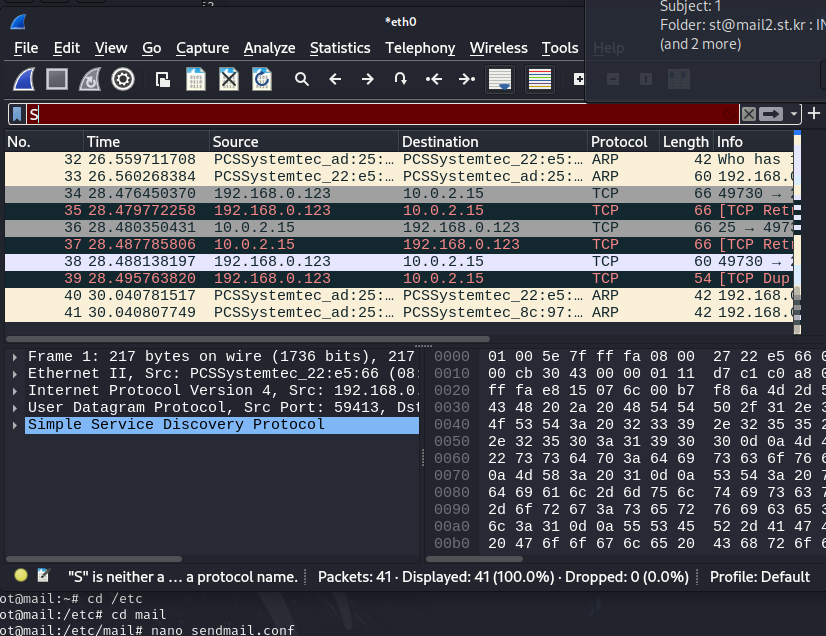Go back in packet history
This screenshot has width=826, height=636.
[335, 80]
